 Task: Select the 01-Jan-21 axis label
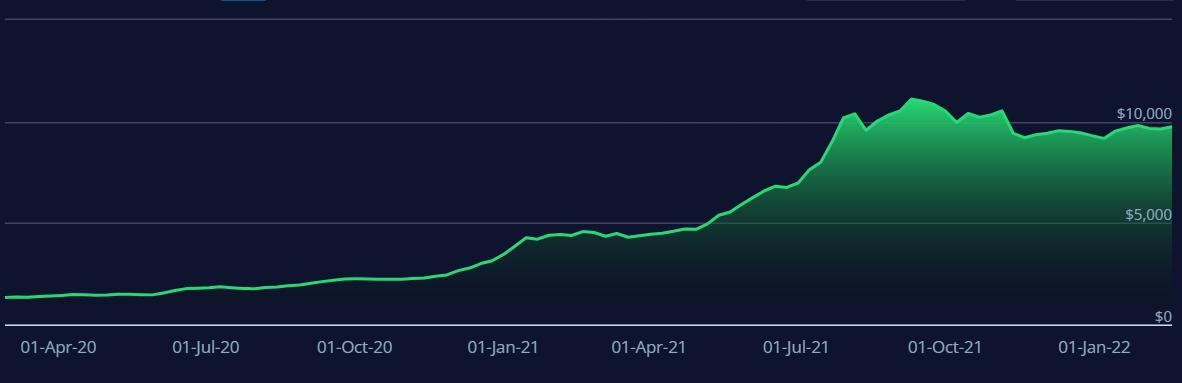[503, 348]
